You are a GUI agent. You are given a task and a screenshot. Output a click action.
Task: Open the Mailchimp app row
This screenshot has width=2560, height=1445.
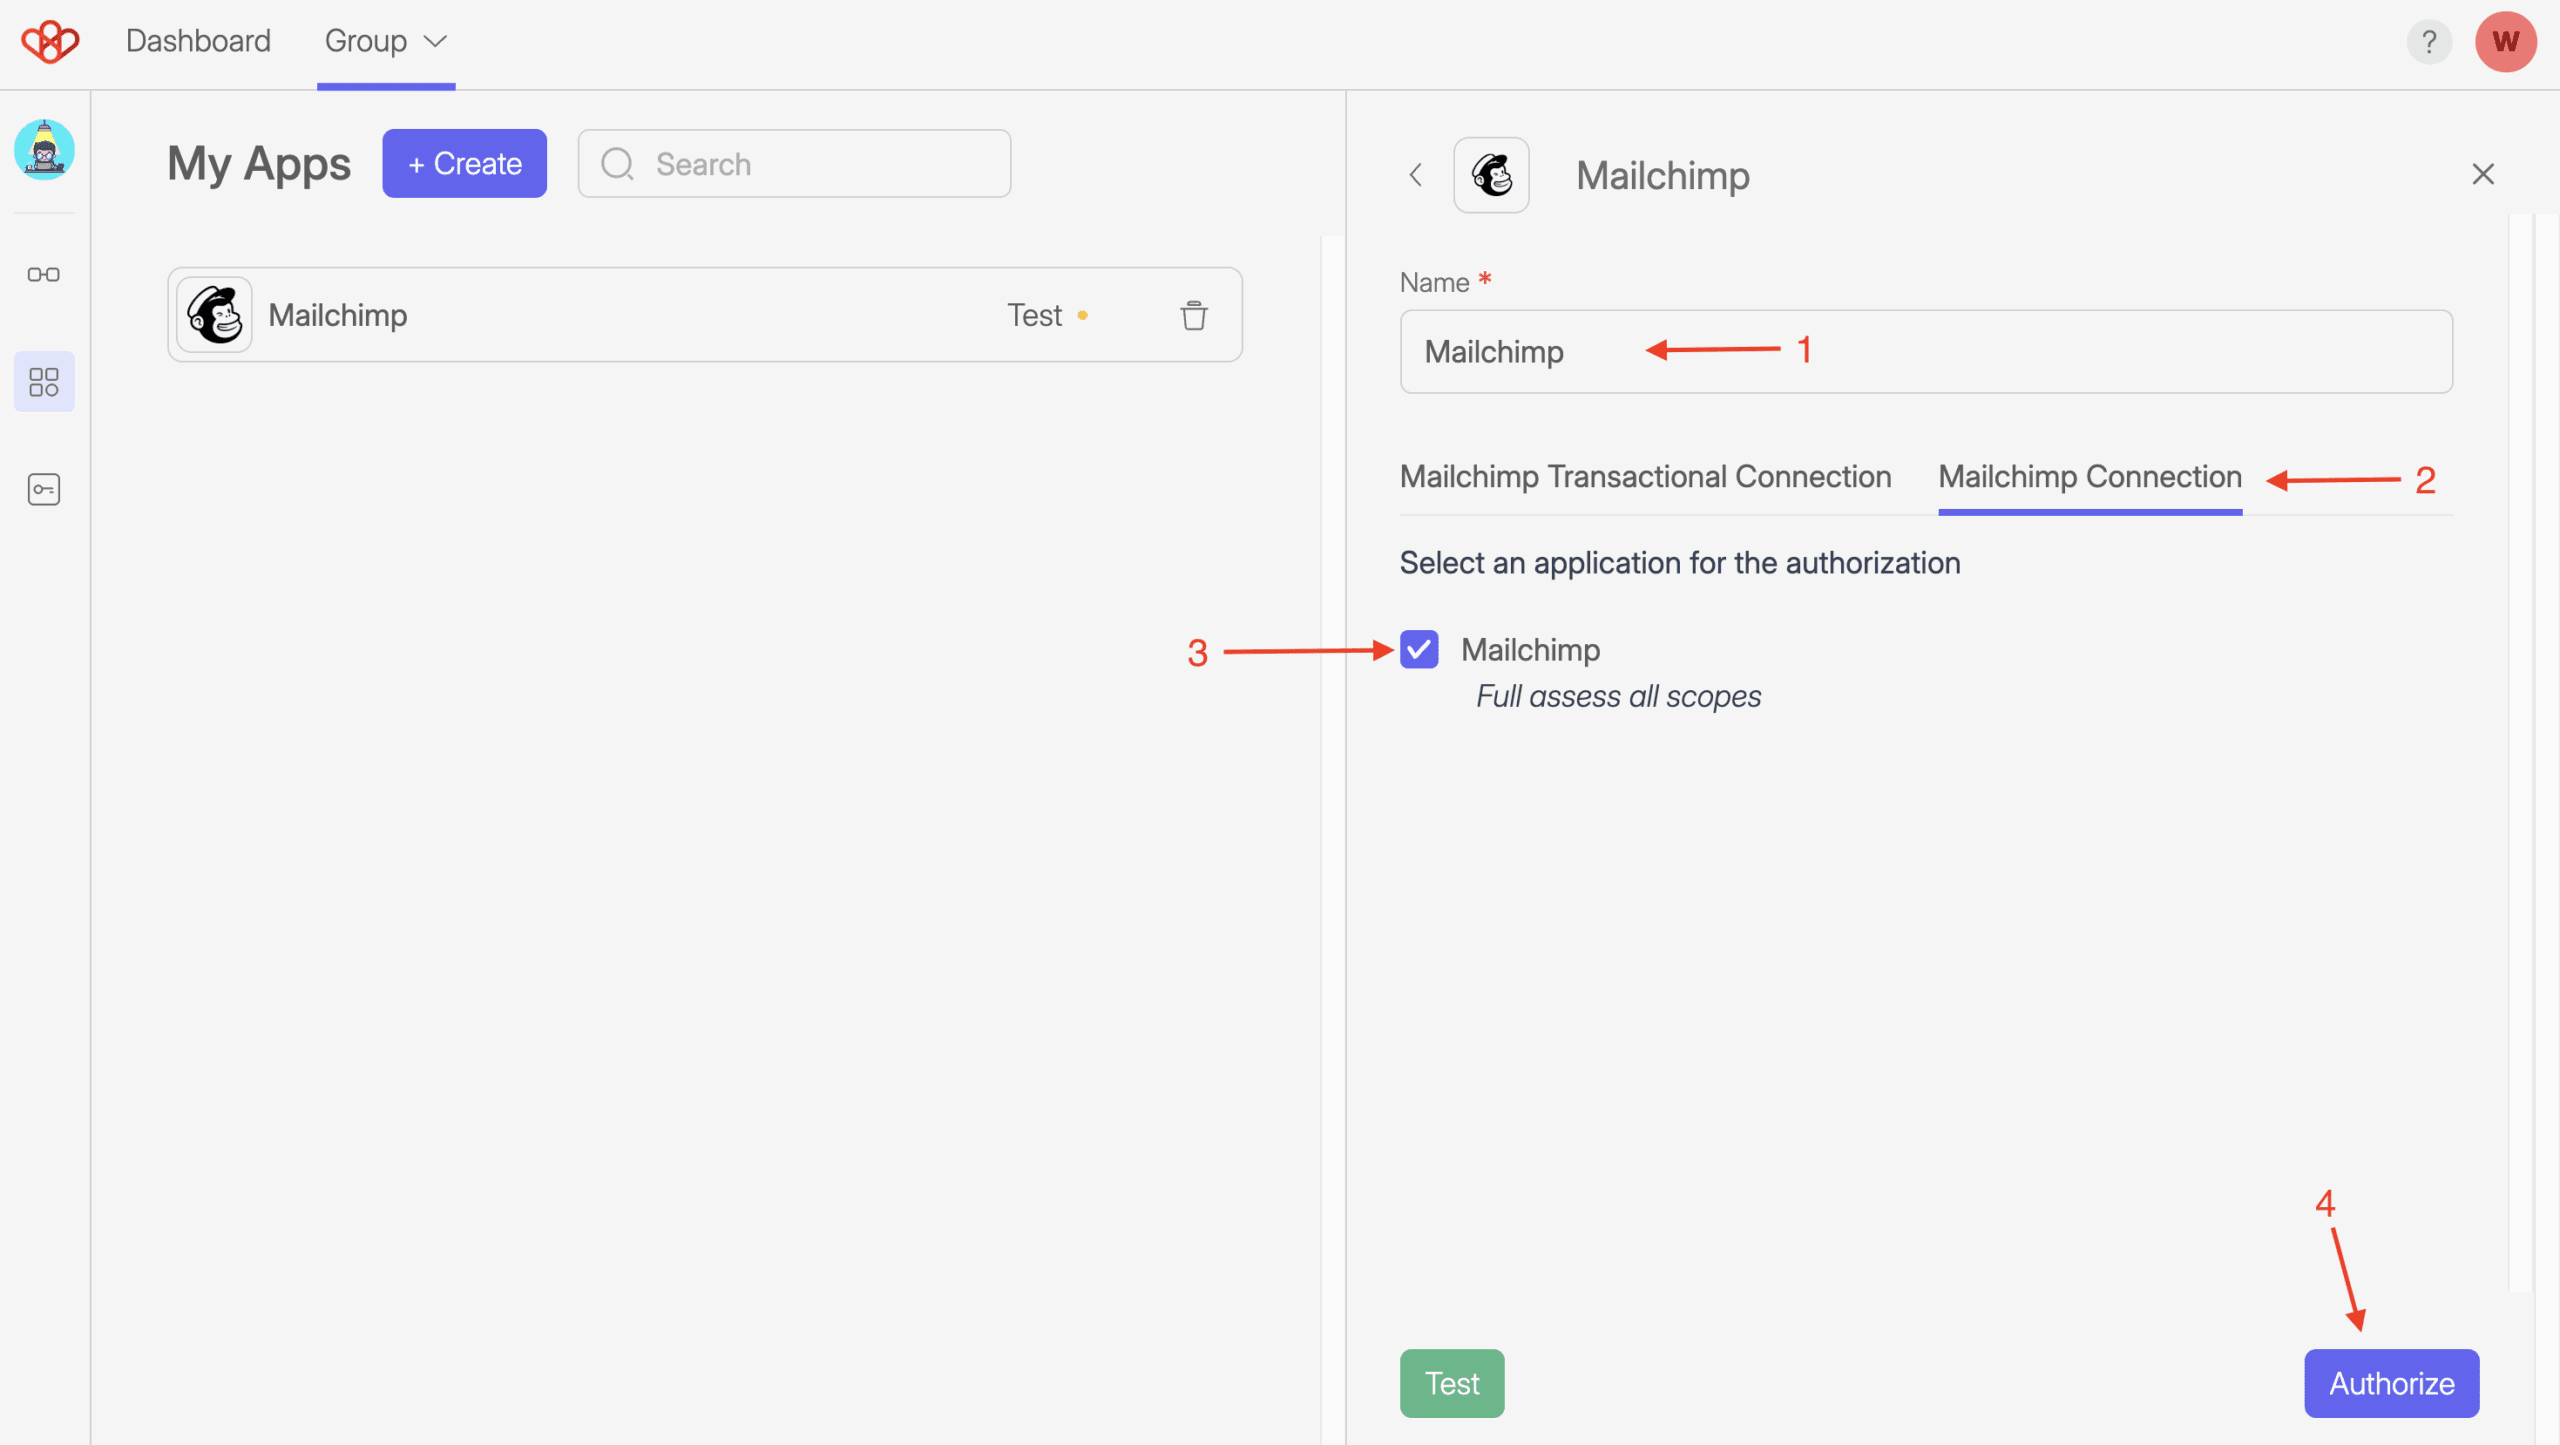point(705,315)
